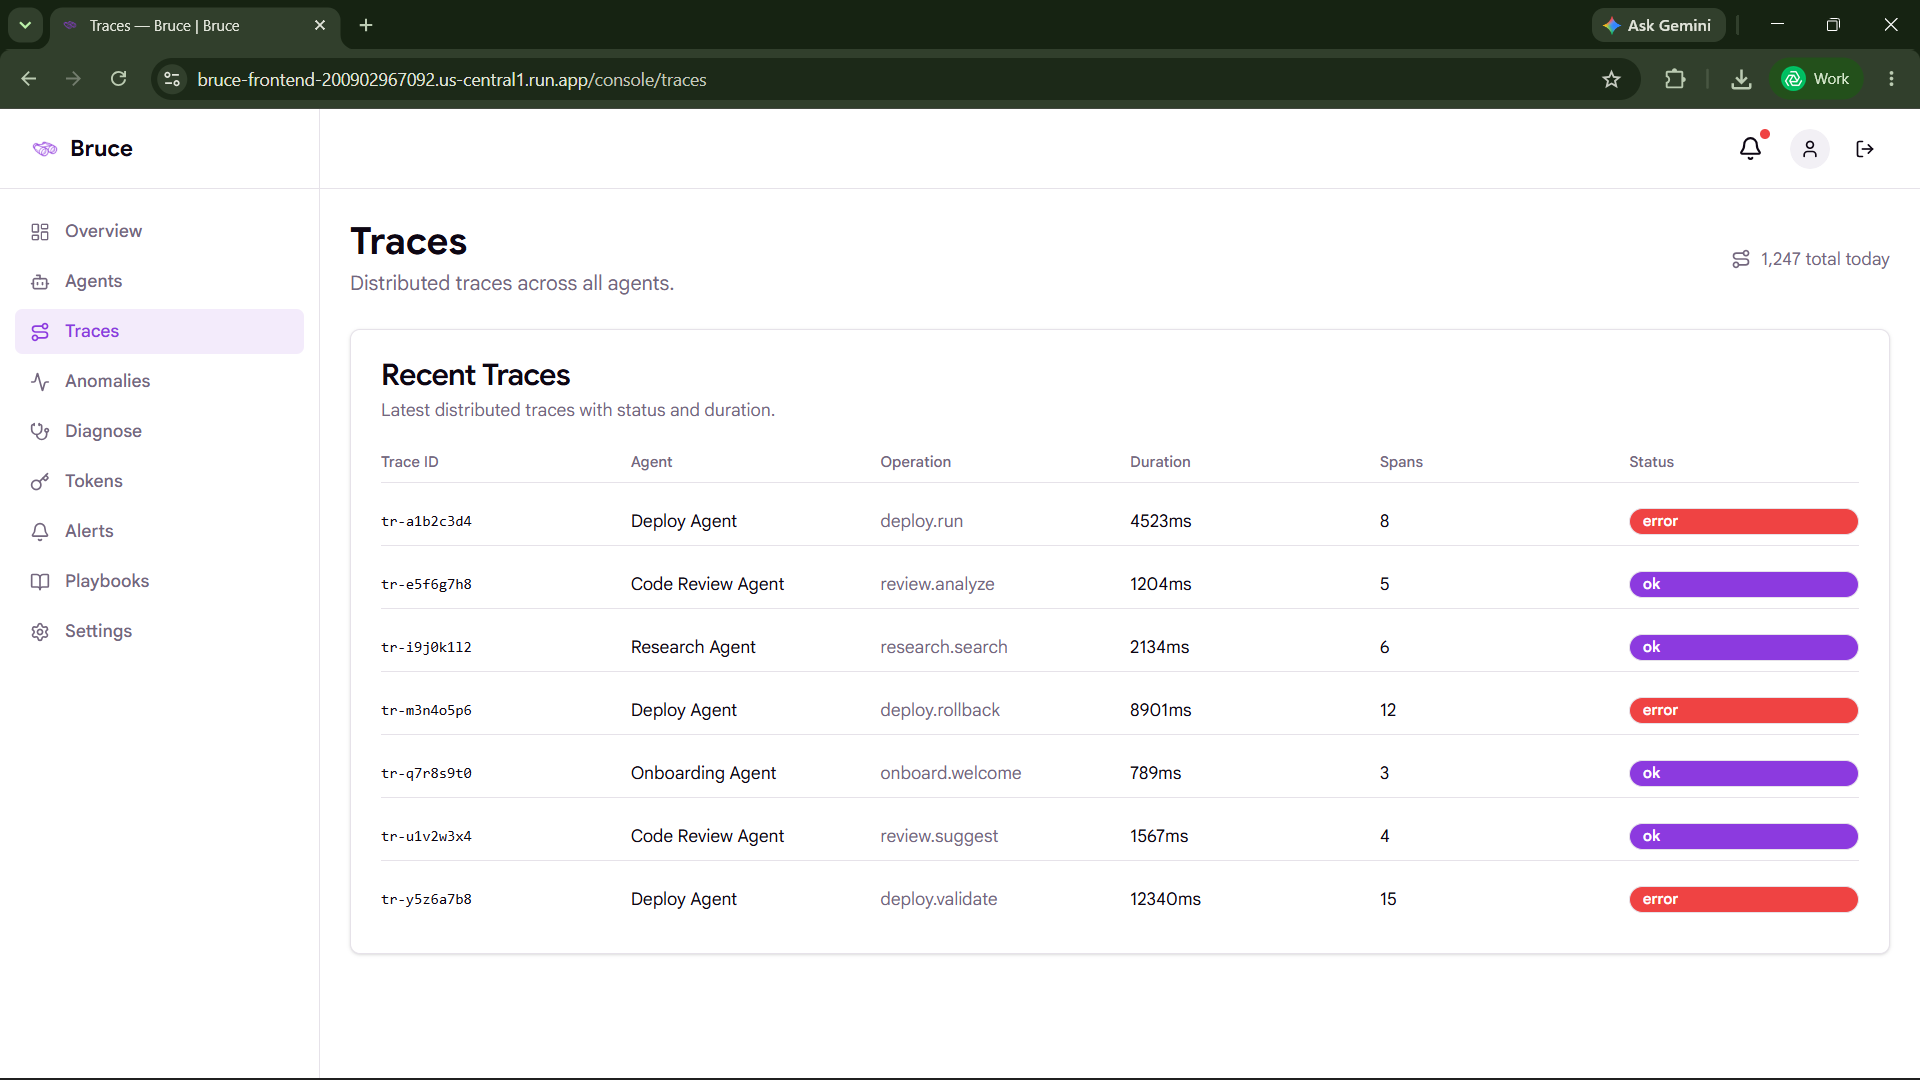This screenshot has height=1080, width=1920.
Task: Open the browser downloads icon
Action: pos(1741,79)
